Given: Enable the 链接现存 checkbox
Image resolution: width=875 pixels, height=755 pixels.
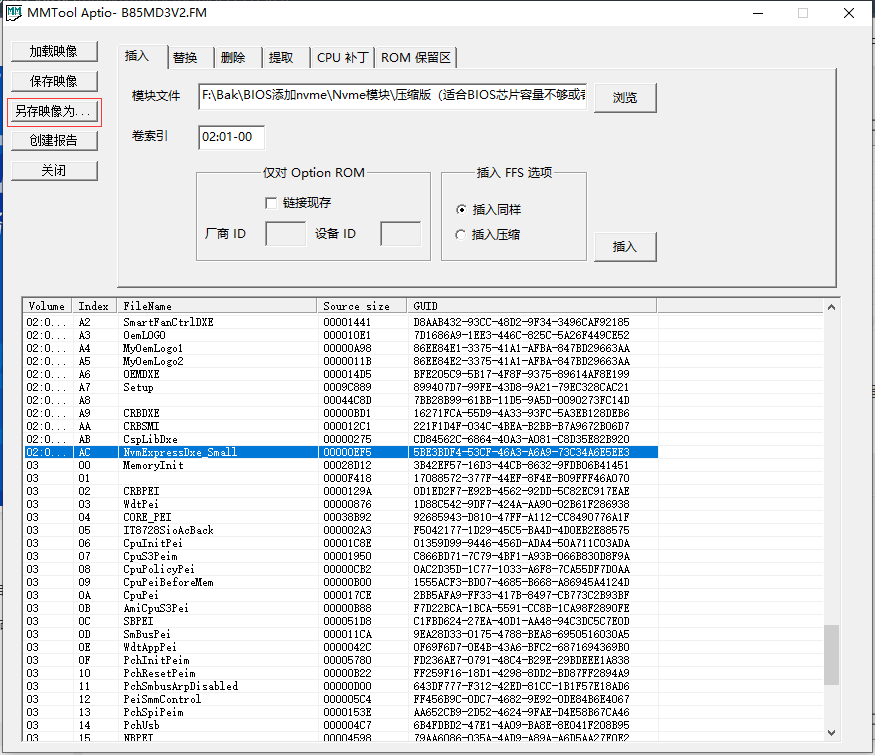Looking at the screenshot, I should 271,203.
